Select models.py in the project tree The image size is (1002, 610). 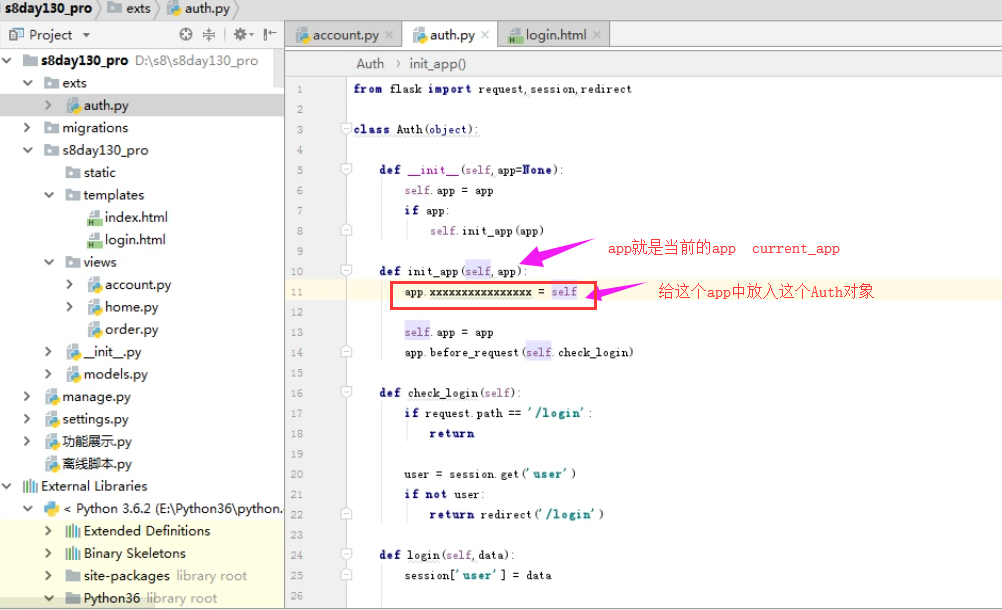(119, 374)
